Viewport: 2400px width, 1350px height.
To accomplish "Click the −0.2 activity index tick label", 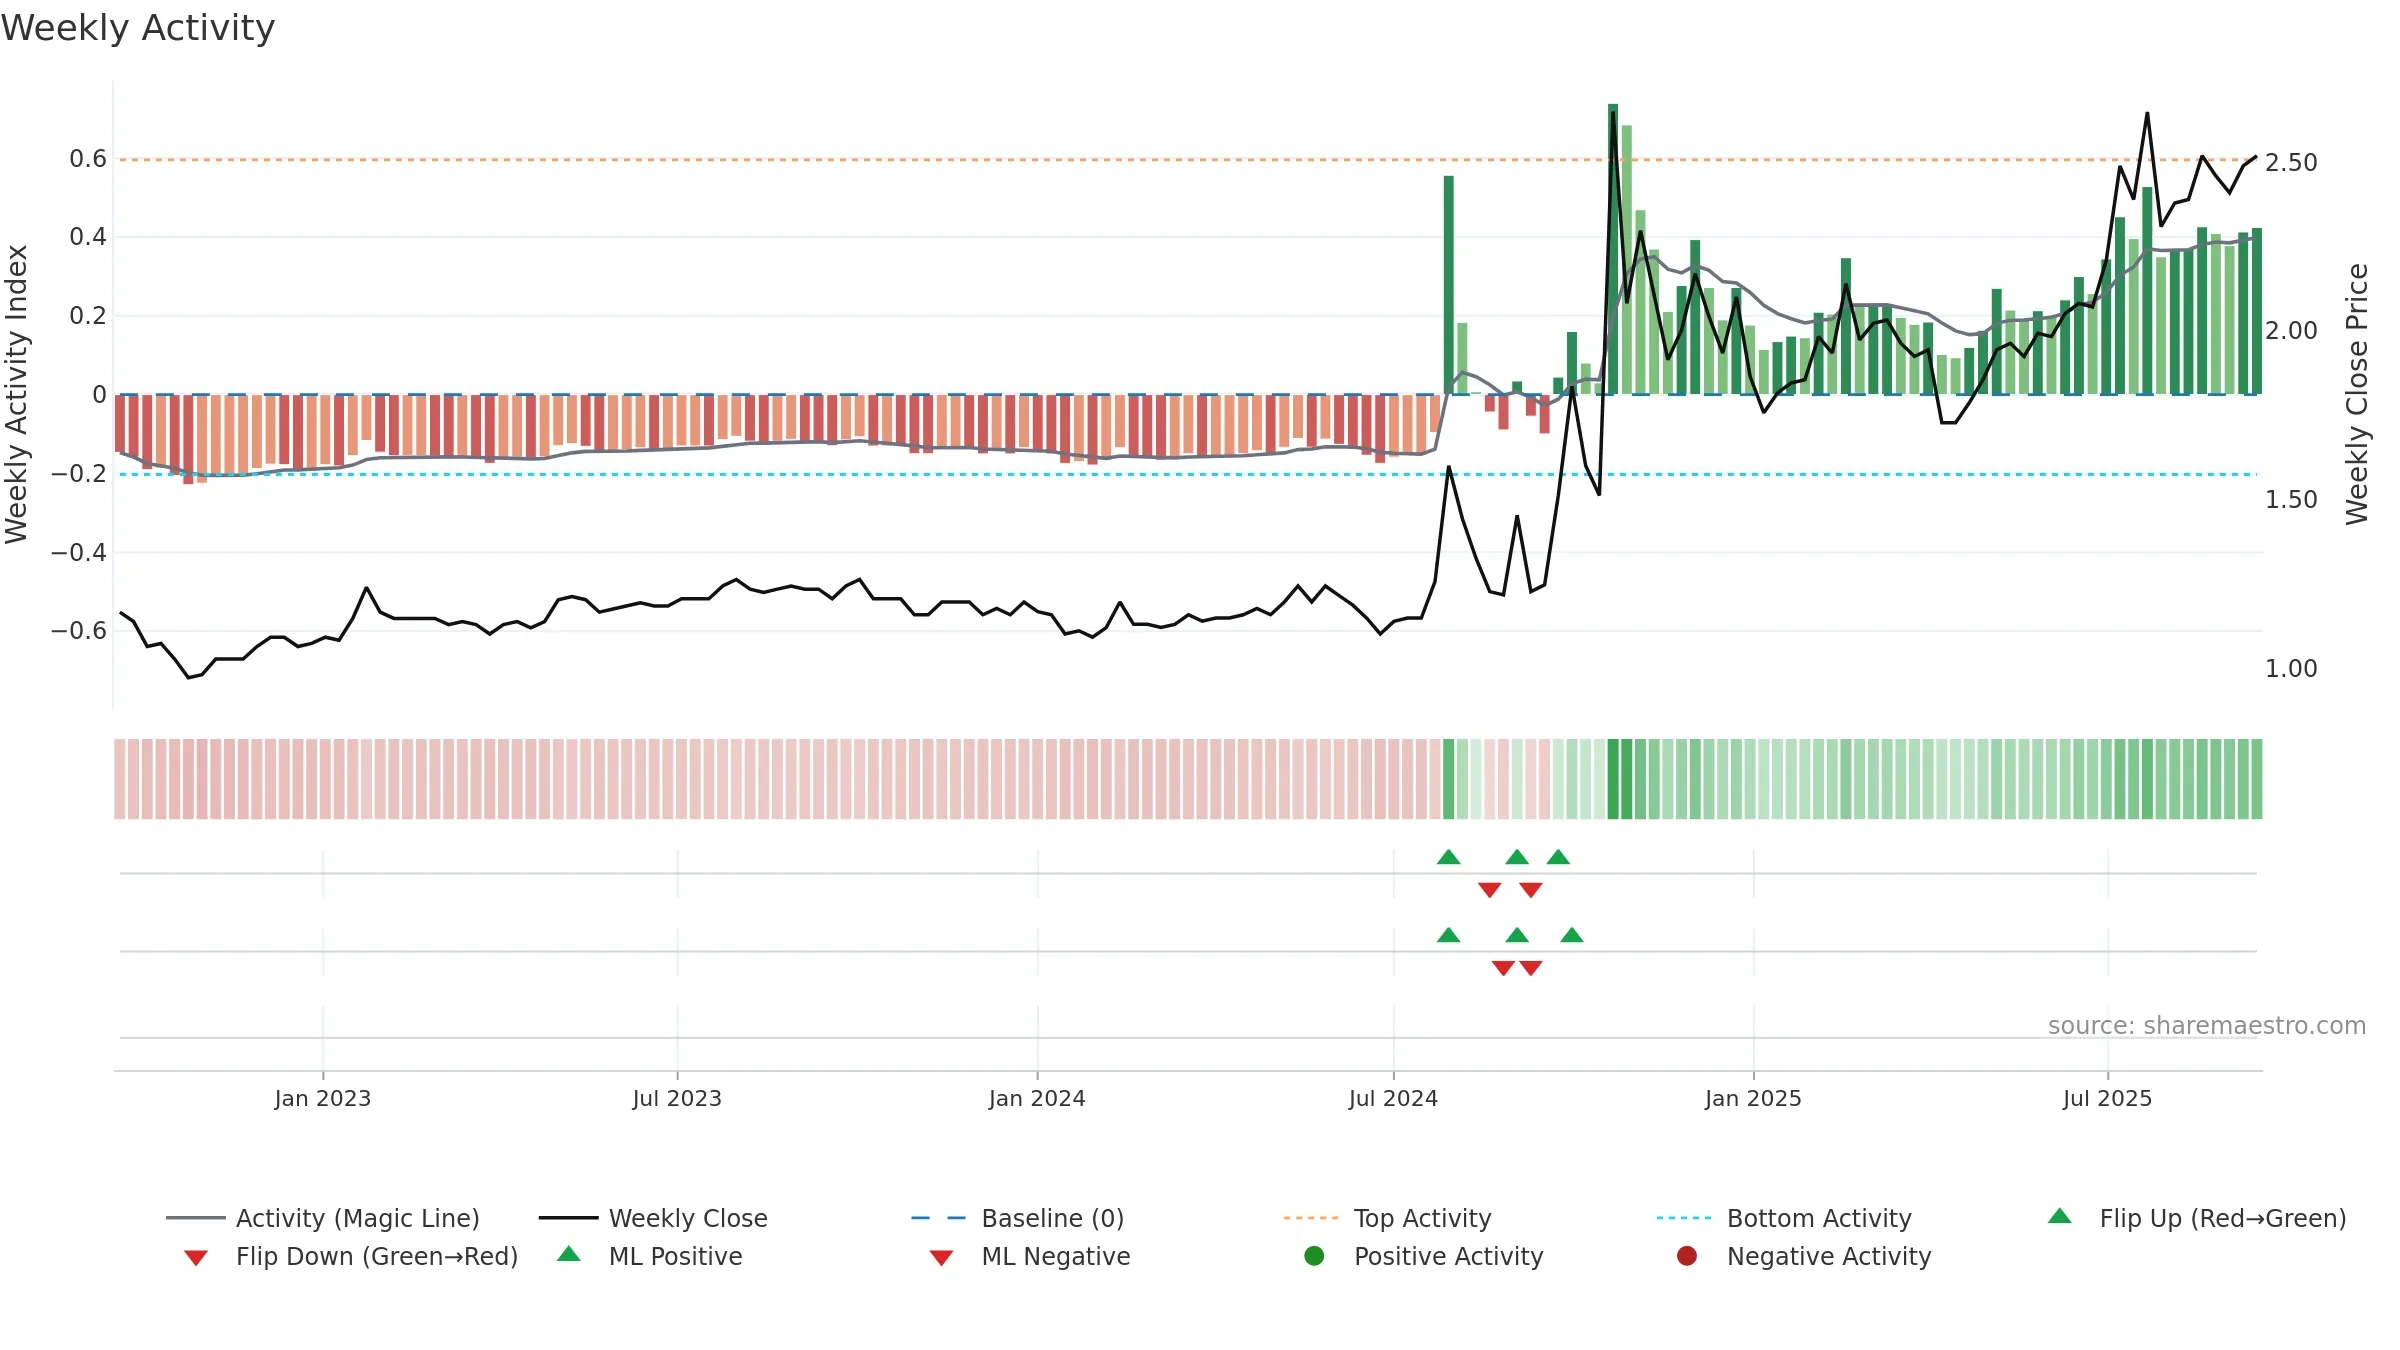I will click(79, 473).
